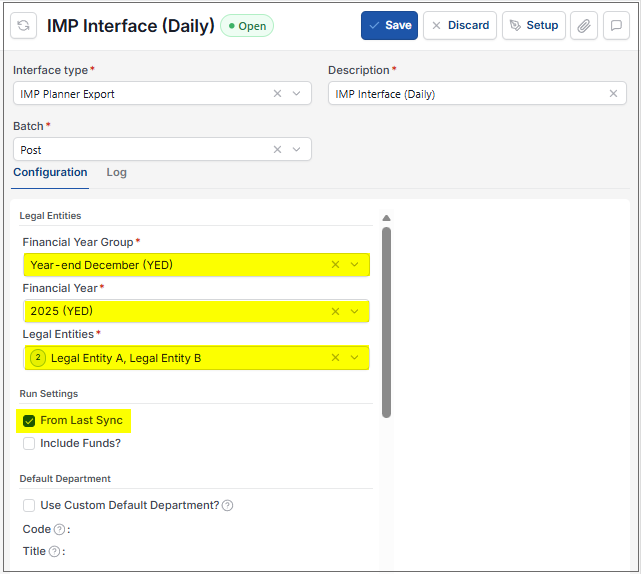This screenshot has width=642, height=574.
Task: Open attachments via the paperclip icon
Action: click(x=584, y=26)
